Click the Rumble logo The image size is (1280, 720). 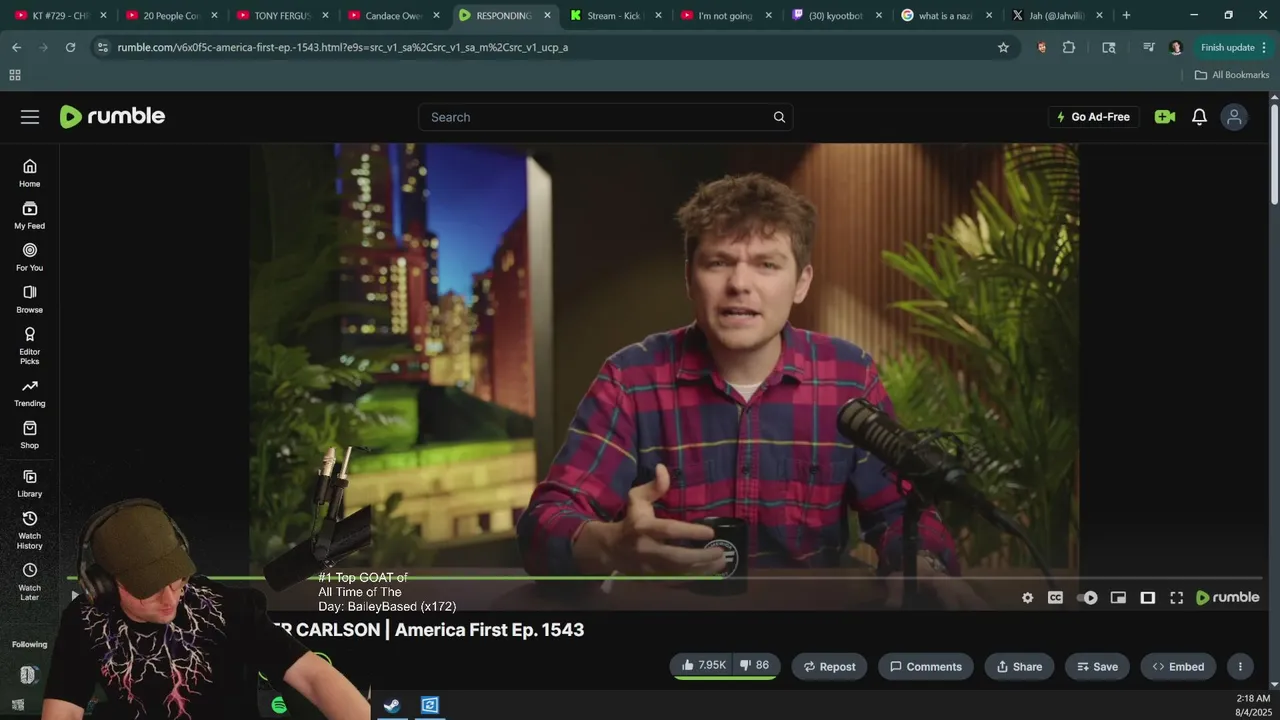(x=112, y=117)
